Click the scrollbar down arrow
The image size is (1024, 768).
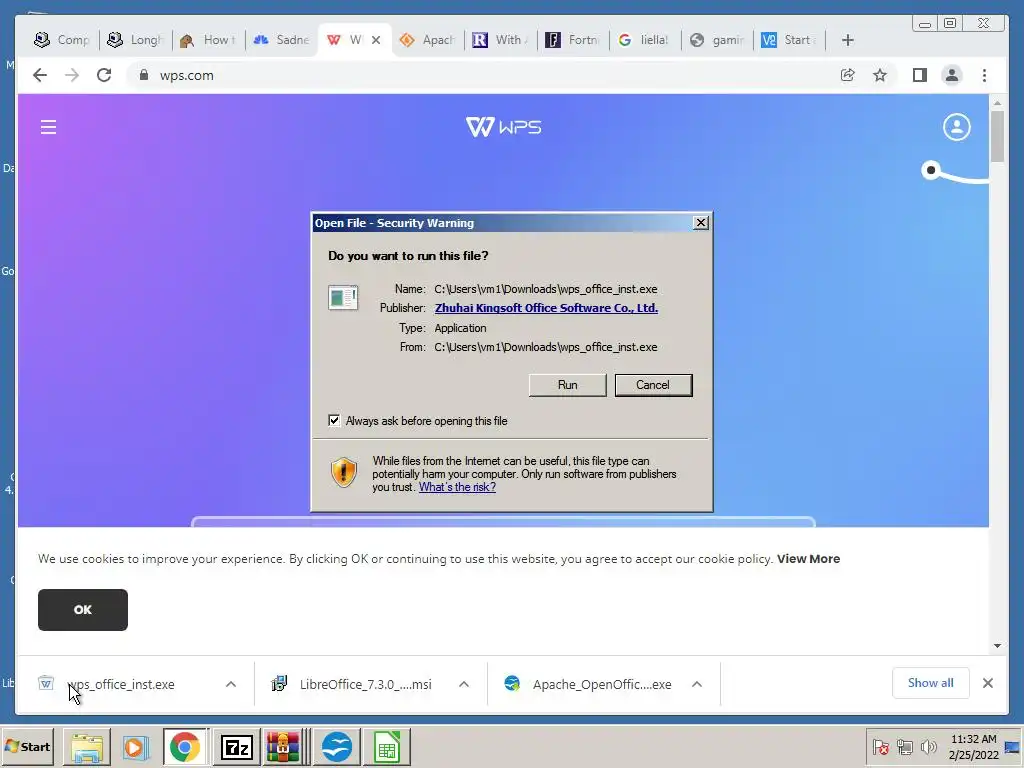point(997,646)
